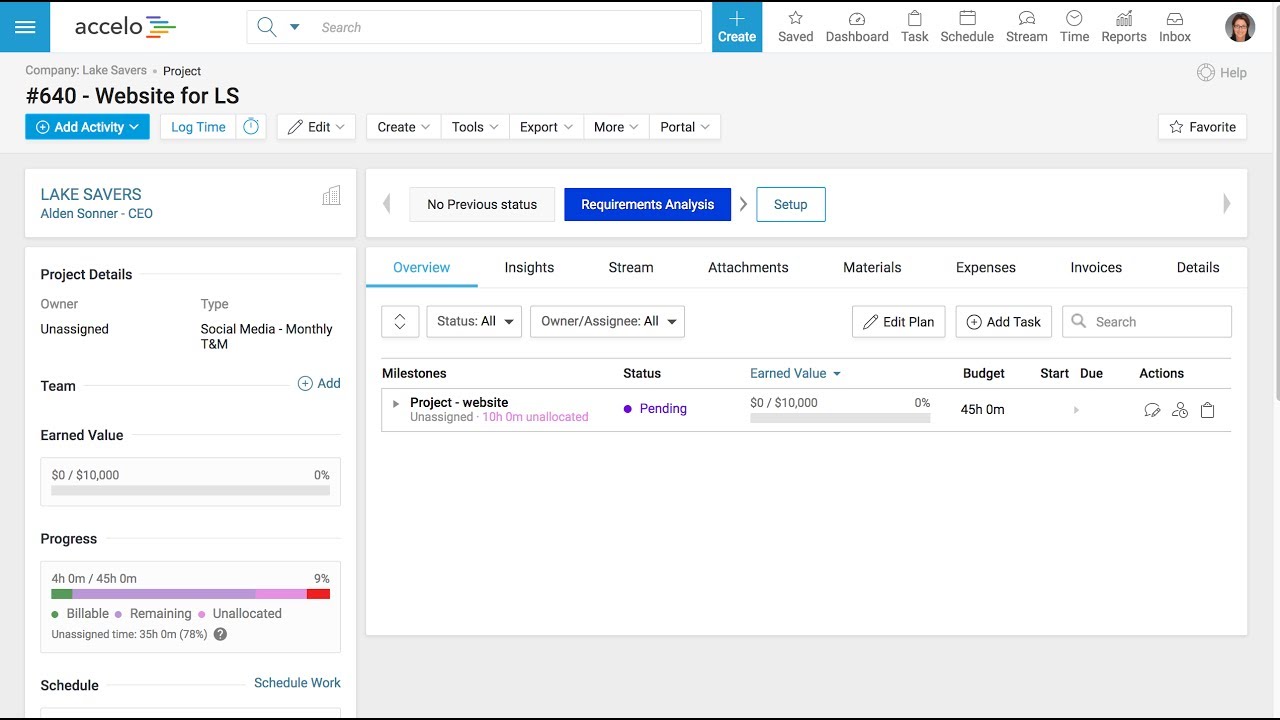1280x720 pixels.
Task: Open the Inbox from the top navigation
Action: coord(1174,27)
